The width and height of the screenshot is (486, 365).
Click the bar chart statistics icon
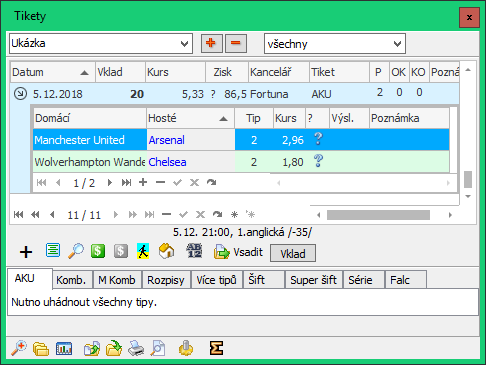64,349
